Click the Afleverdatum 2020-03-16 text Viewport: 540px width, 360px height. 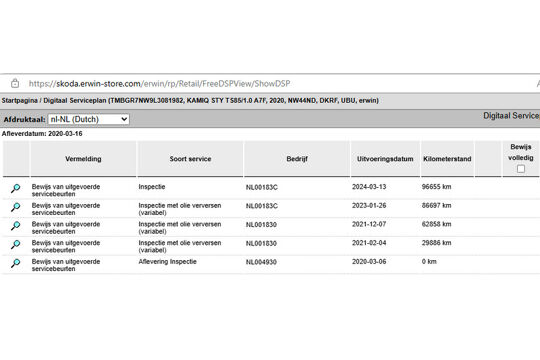click(42, 134)
